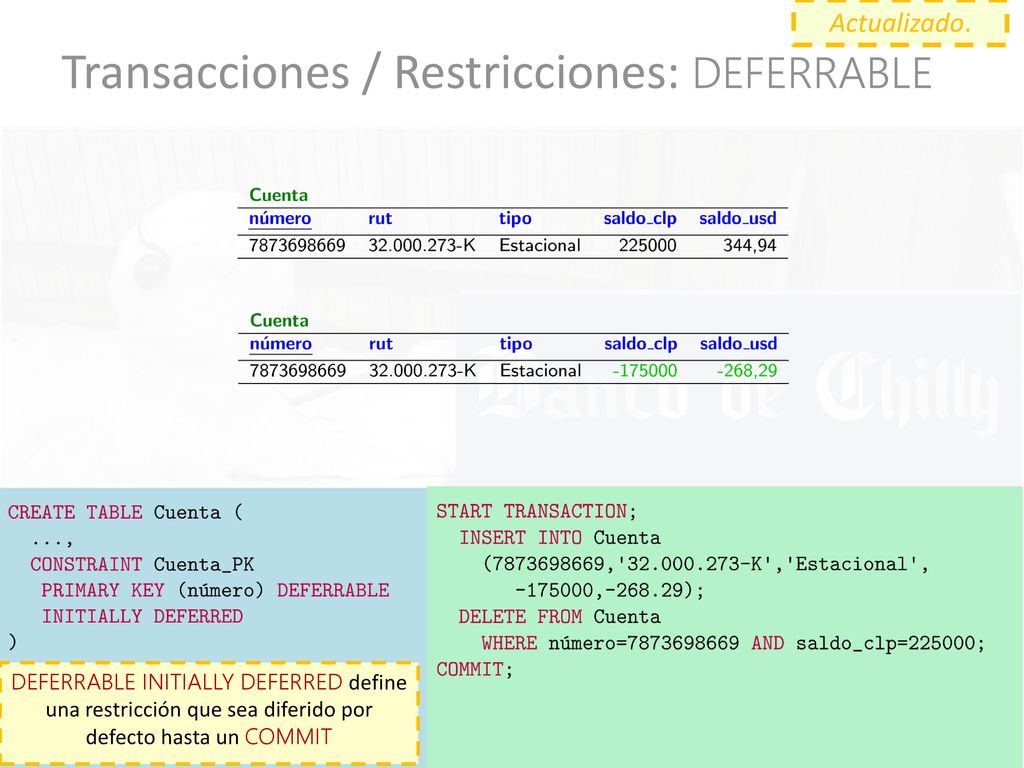The image size is (1024, 768).
Task: Select the green value -268,29
Action: pos(746,371)
